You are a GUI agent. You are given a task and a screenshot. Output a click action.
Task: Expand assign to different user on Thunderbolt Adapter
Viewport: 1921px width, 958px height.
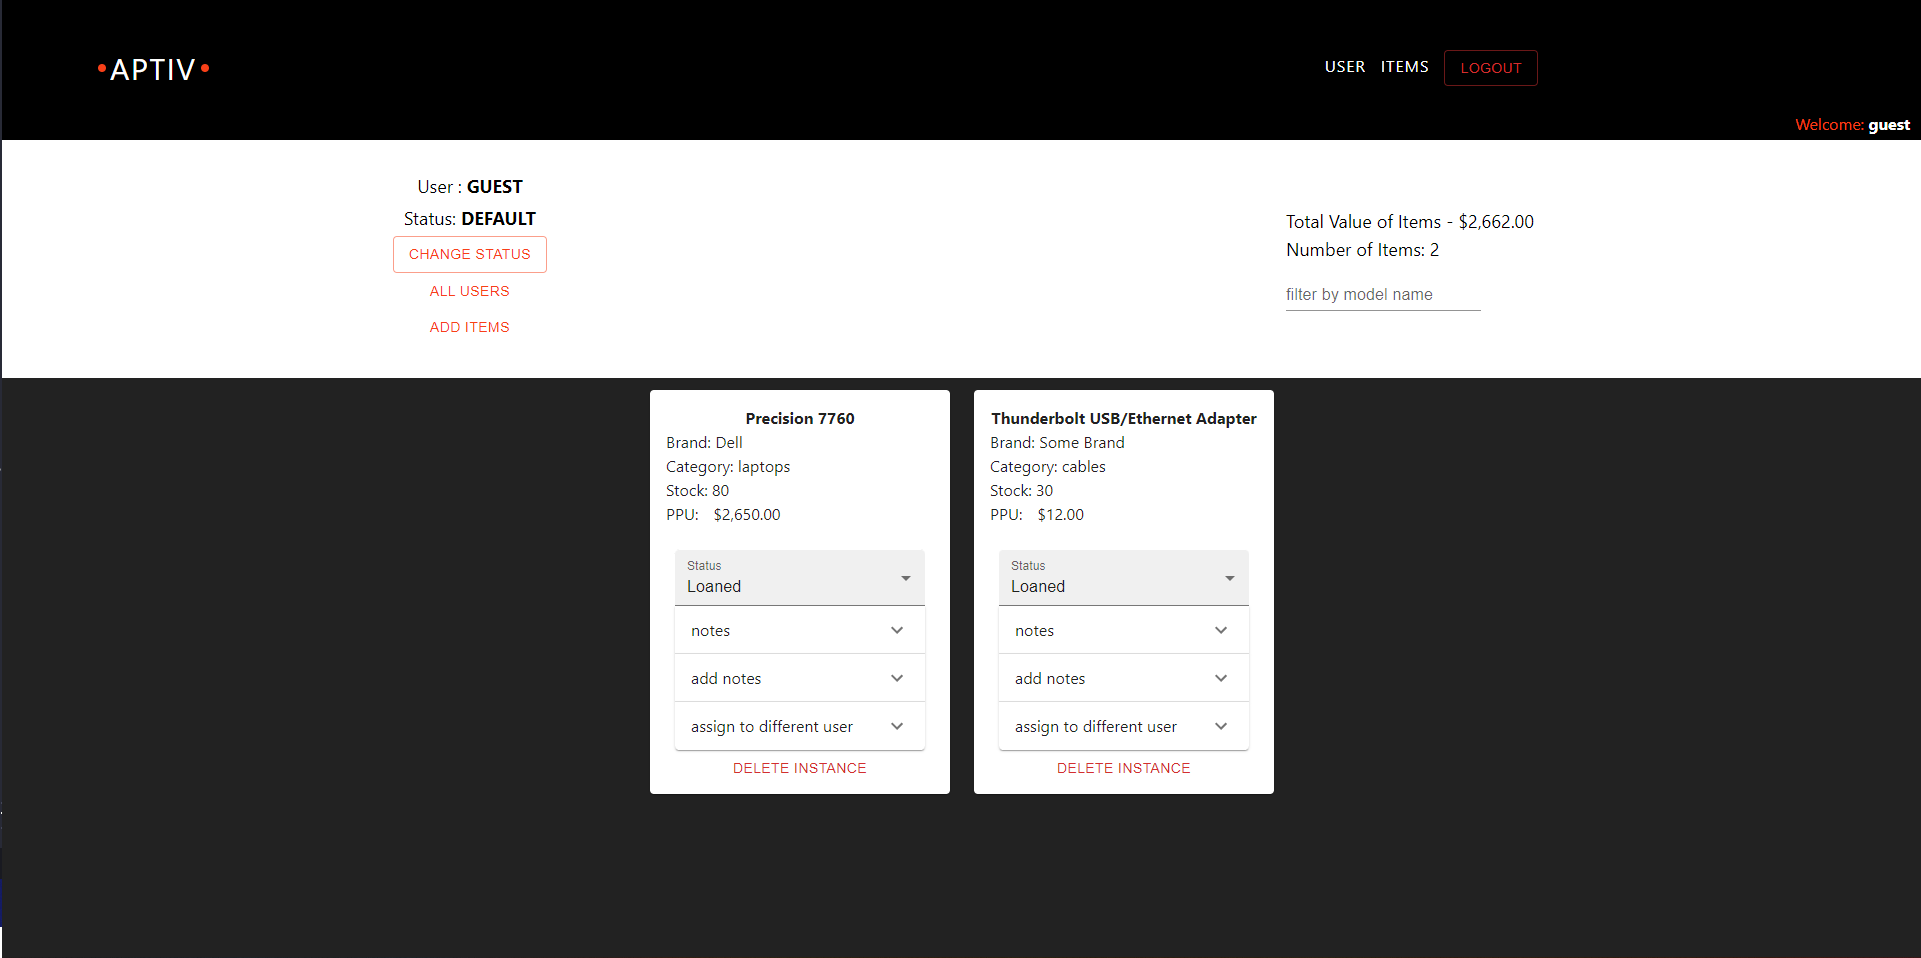point(1124,726)
